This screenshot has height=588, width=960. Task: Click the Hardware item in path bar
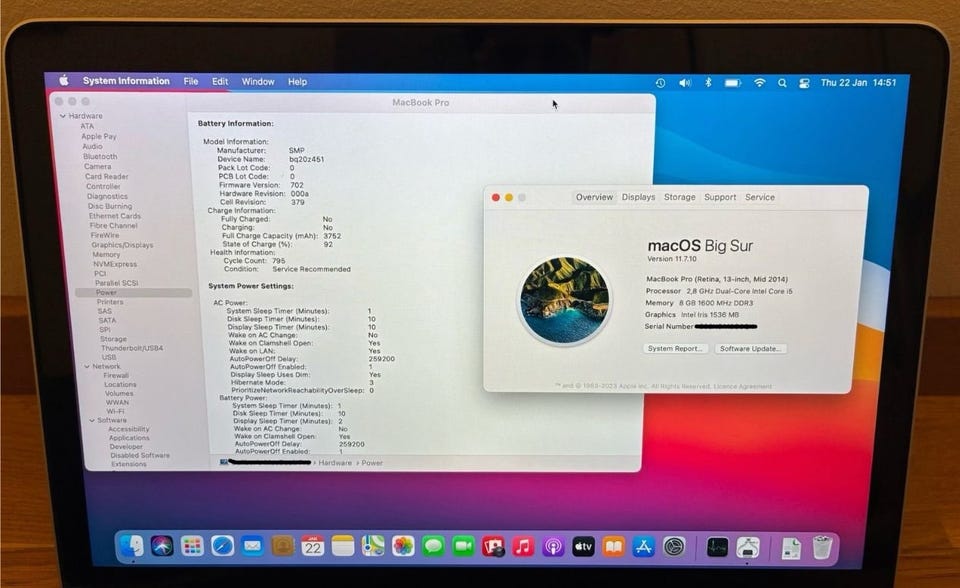point(335,463)
